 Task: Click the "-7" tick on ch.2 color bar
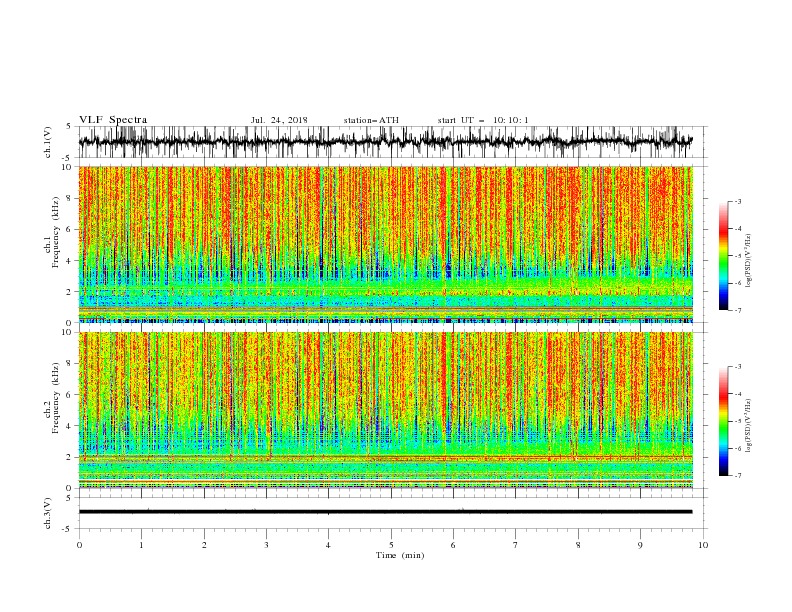pyautogui.click(x=738, y=475)
